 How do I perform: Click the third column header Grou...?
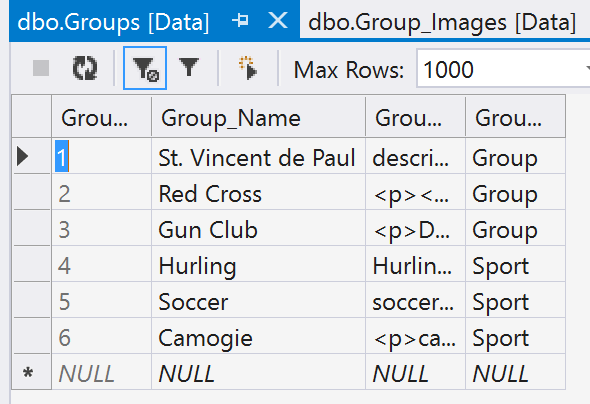(415, 118)
